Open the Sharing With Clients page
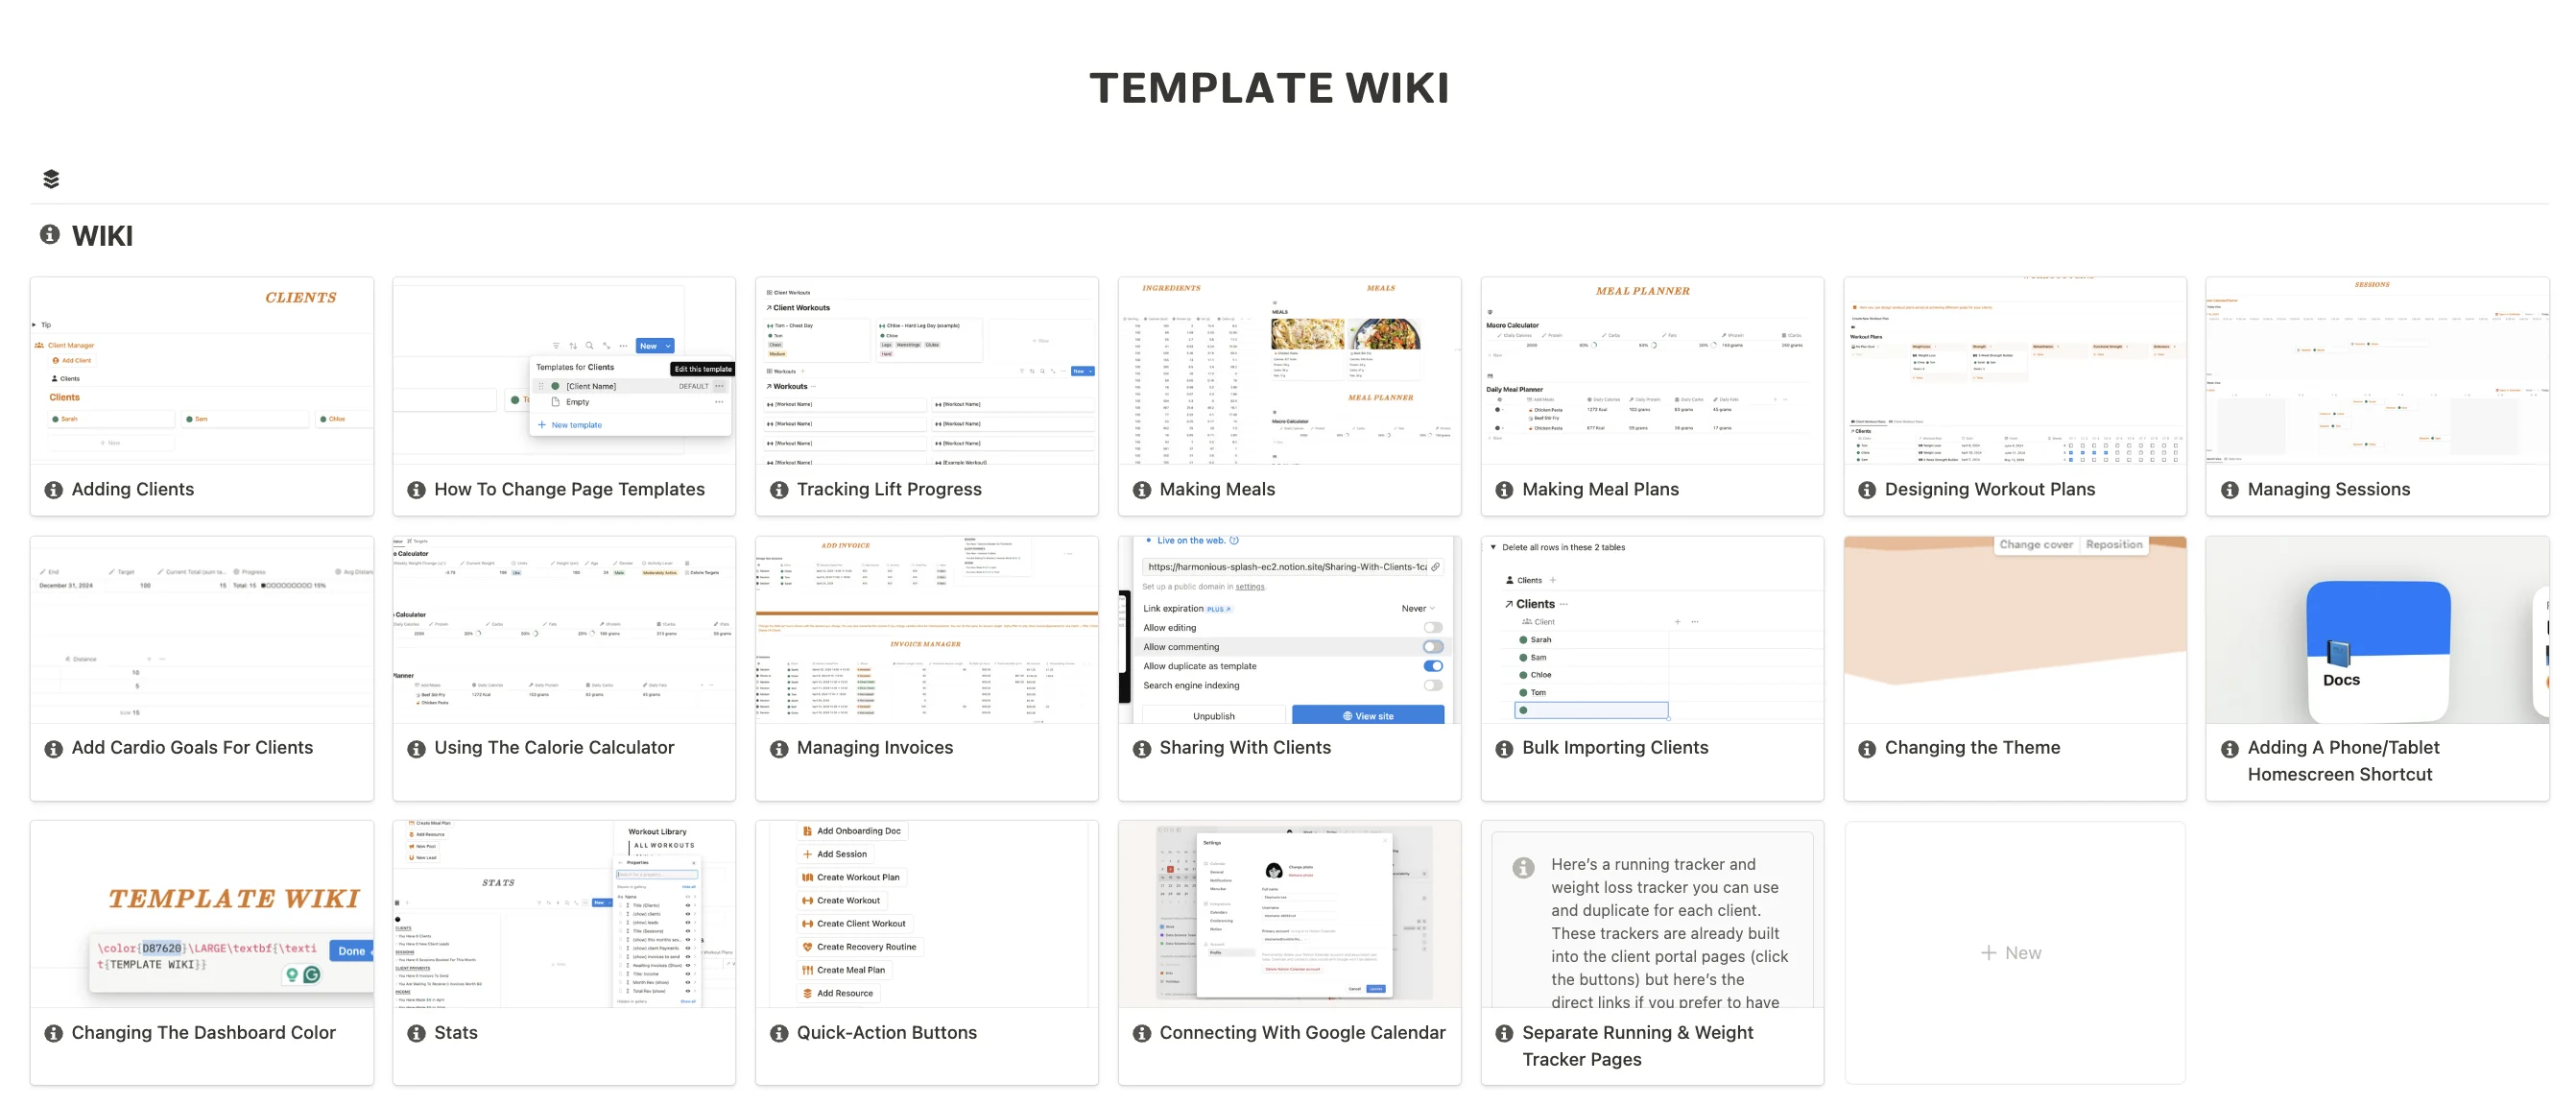This screenshot has width=2576, height=1106. pos(1245,748)
